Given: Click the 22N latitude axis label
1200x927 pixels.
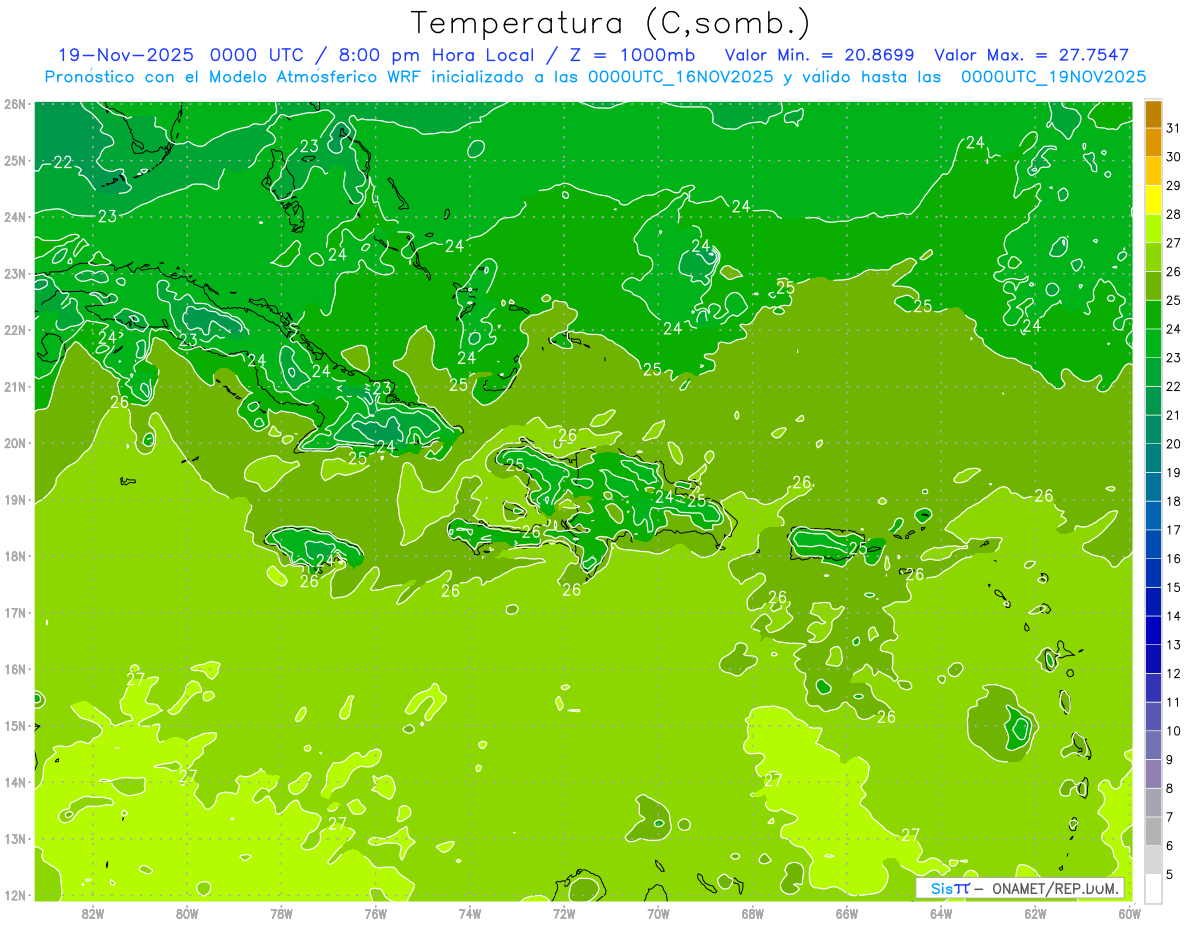Looking at the screenshot, I should [x=14, y=330].
